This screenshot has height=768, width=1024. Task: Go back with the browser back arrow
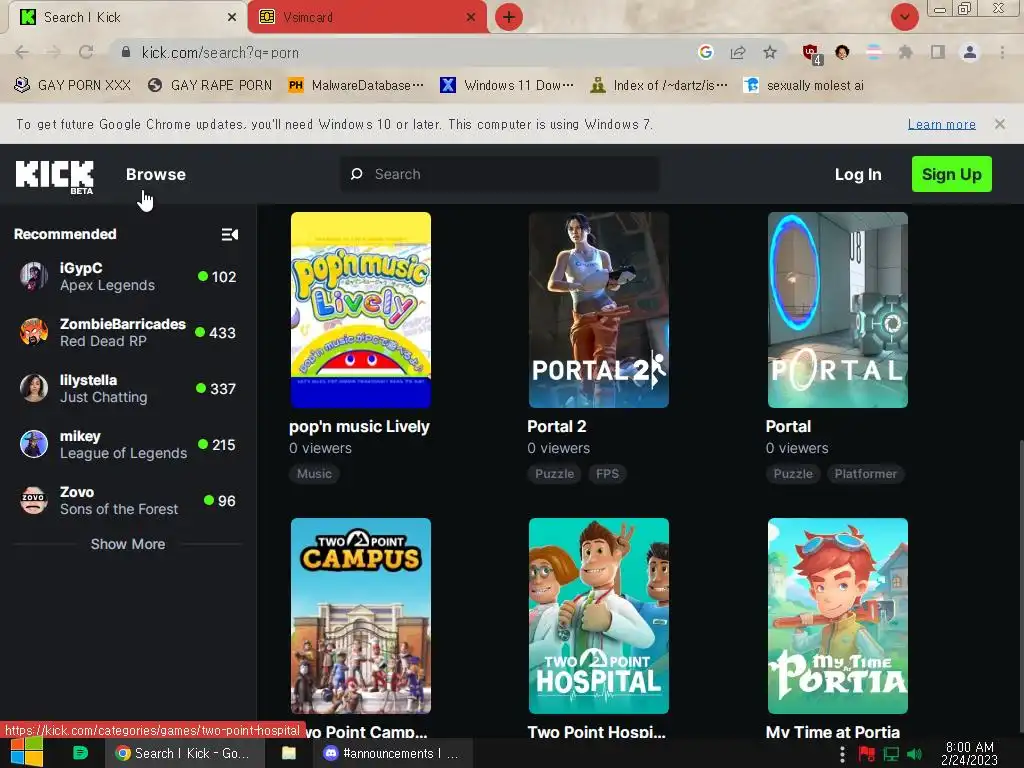[x=22, y=52]
